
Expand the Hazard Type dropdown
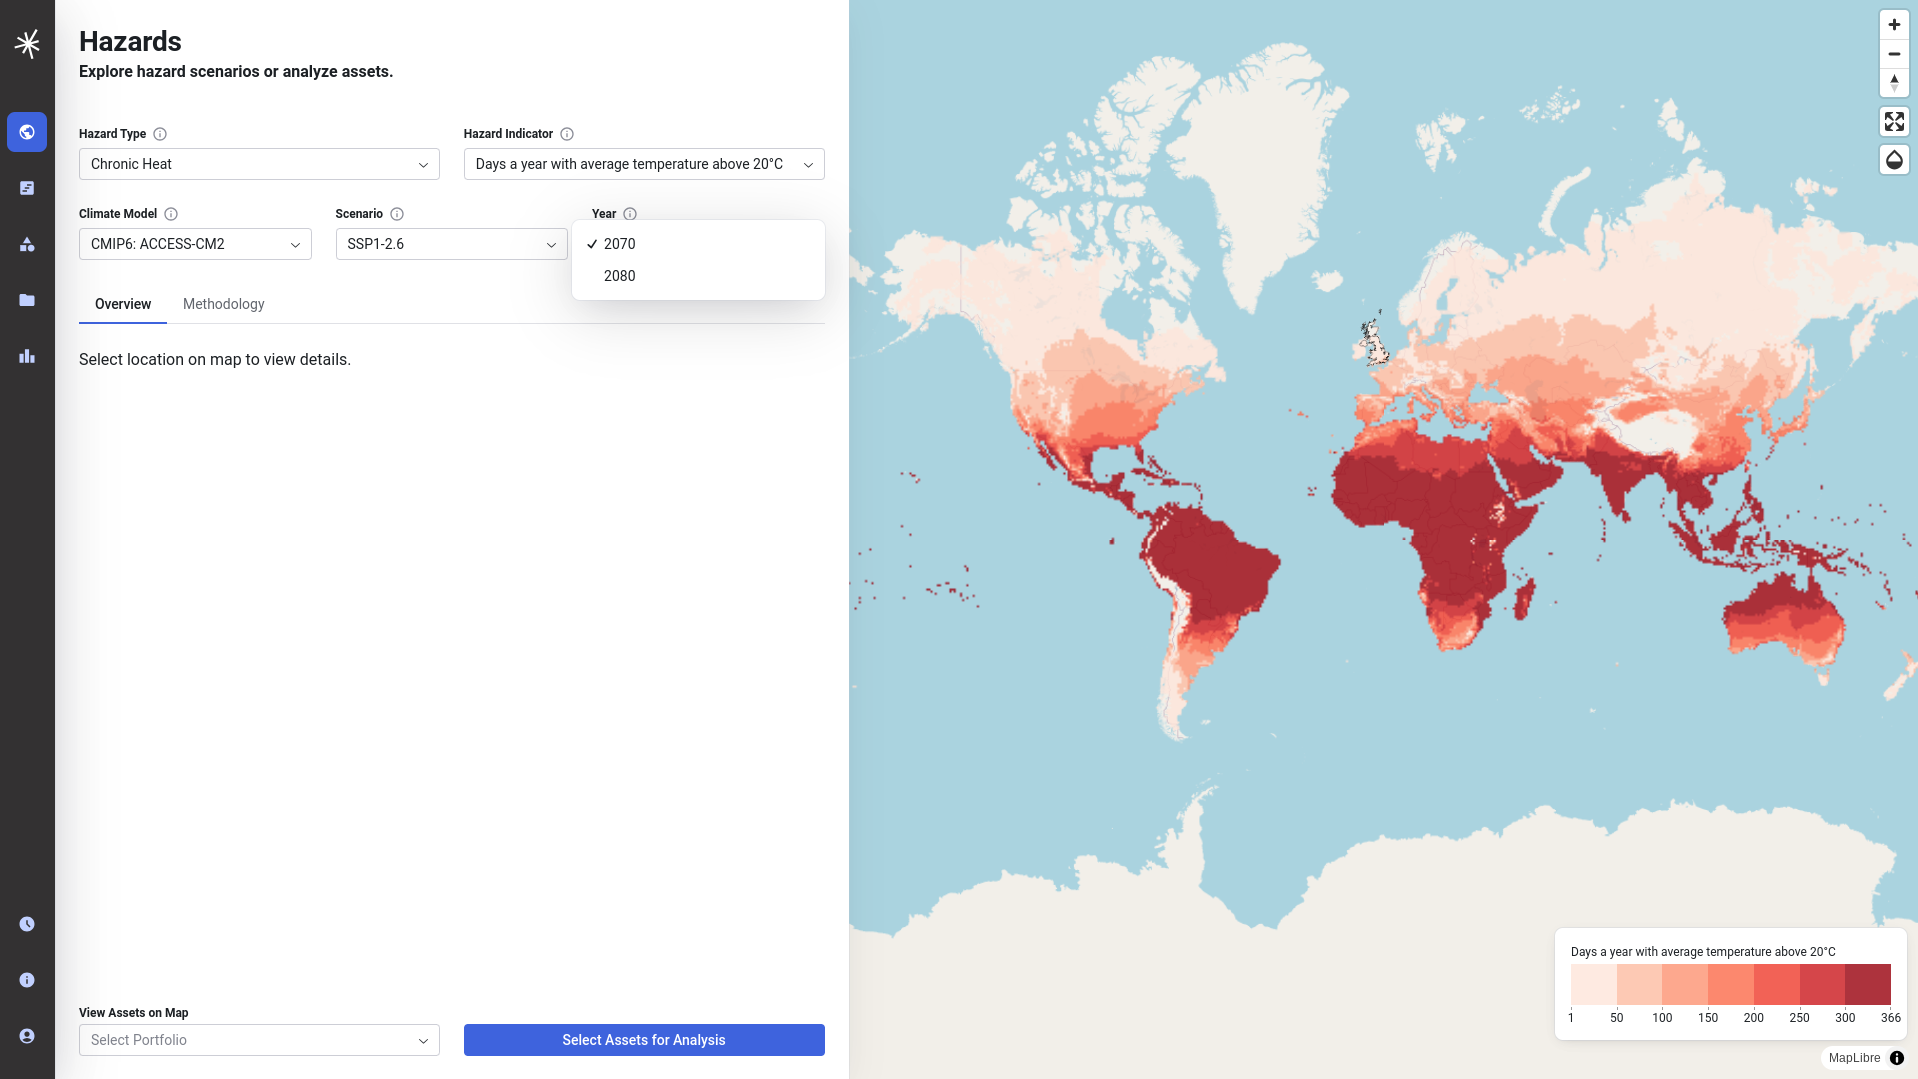pos(259,164)
